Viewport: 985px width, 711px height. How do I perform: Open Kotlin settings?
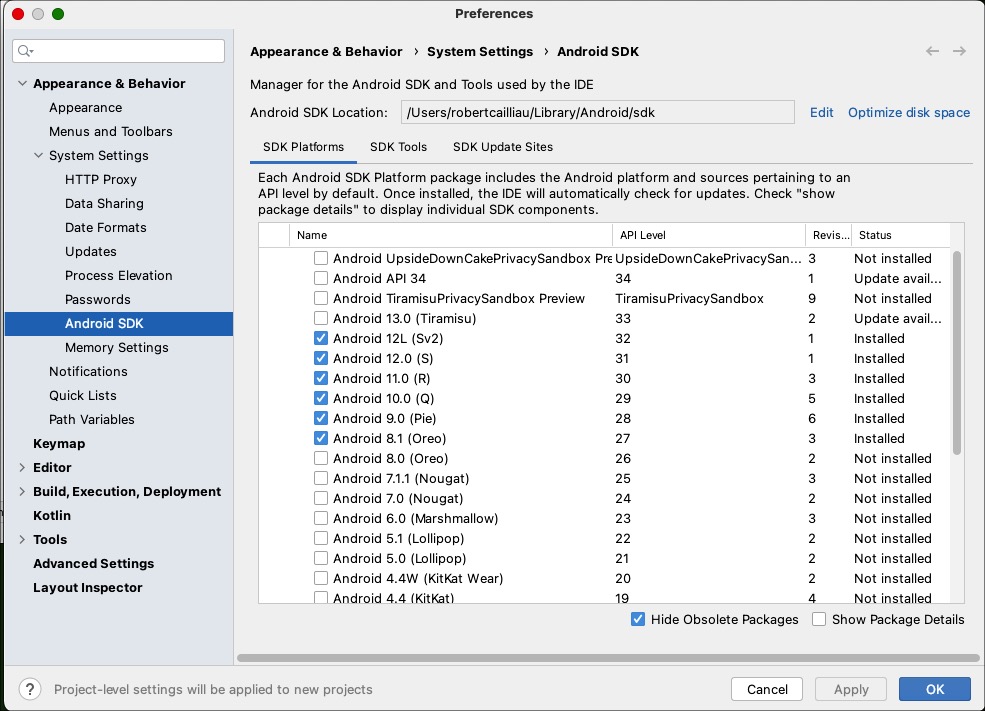52,515
